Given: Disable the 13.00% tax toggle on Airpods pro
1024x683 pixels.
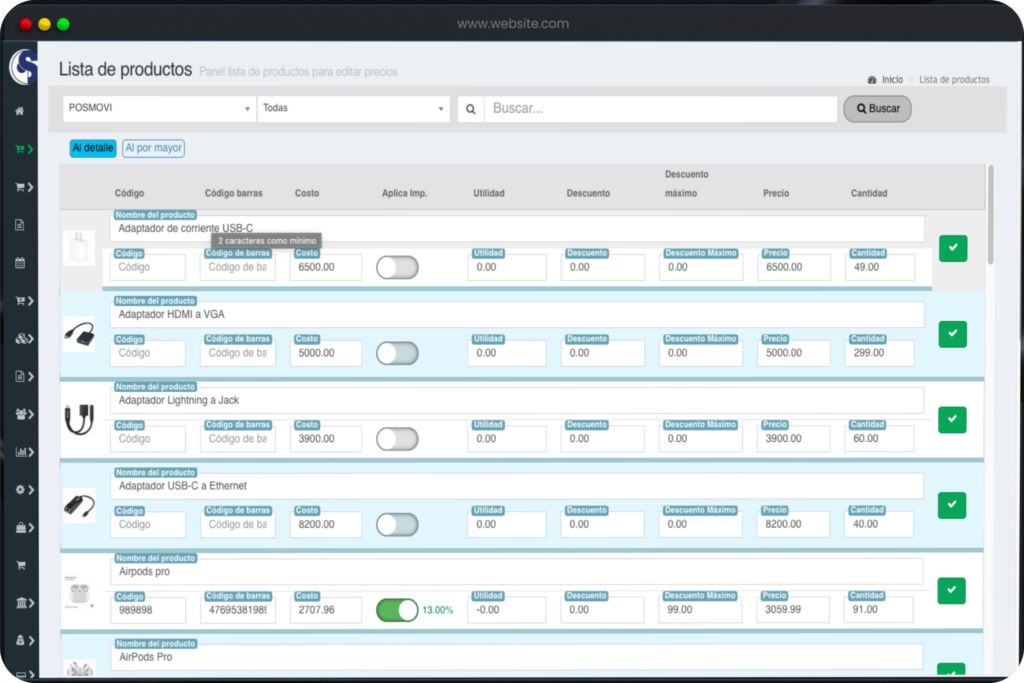Looking at the screenshot, I should pos(397,610).
